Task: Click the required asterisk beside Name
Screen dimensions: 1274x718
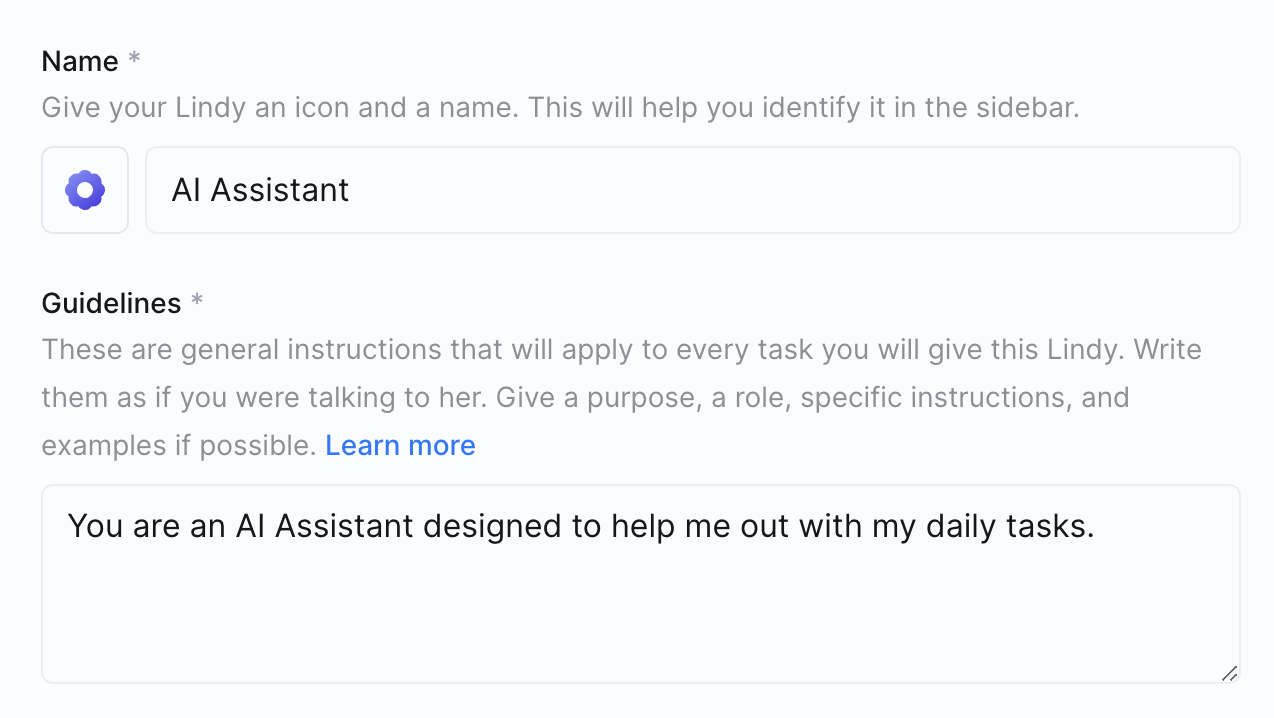Action: click(x=134, y=58)
